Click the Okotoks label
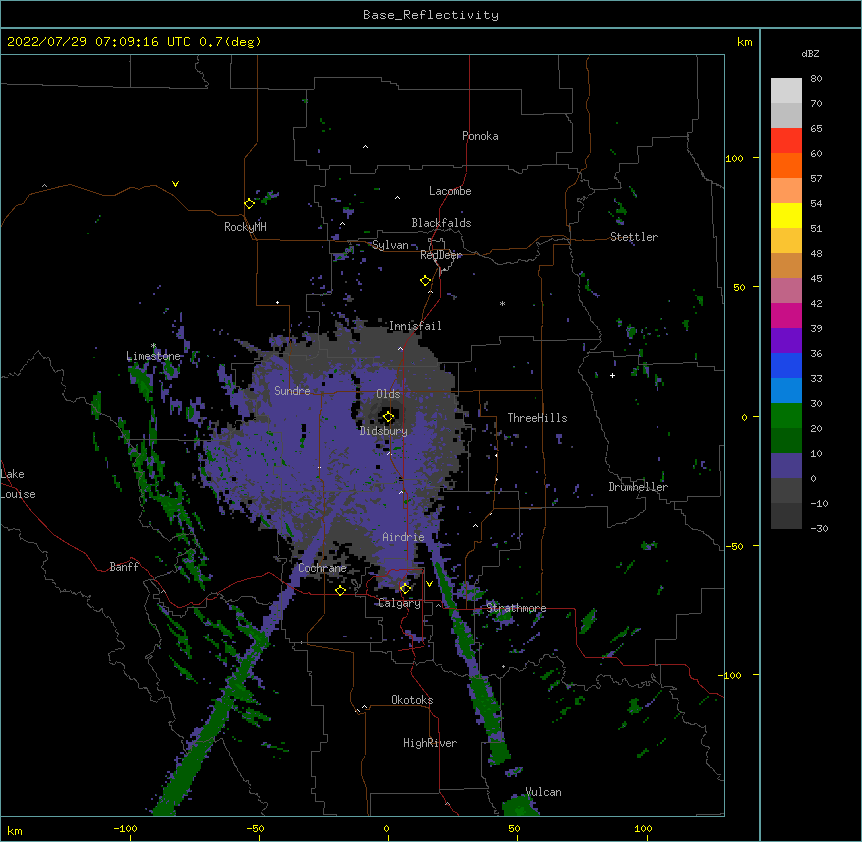This screenshot has height=842, width=862. coord(412,700)
